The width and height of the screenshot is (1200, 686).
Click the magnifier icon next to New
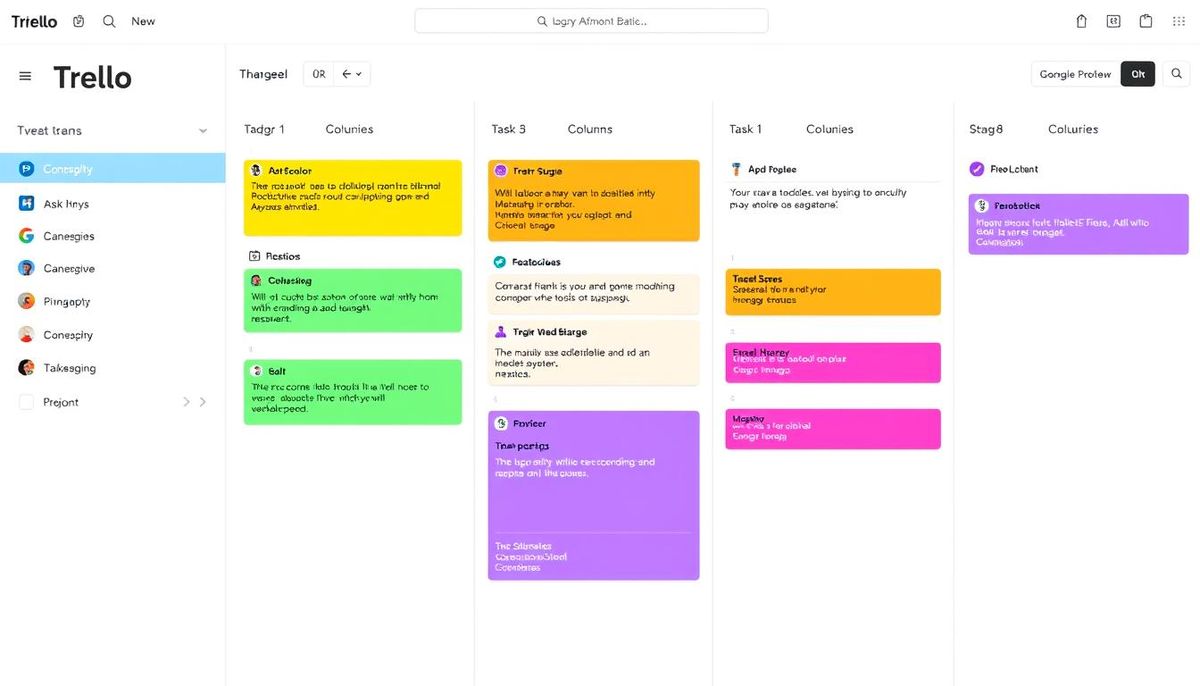tap(109, 21)
